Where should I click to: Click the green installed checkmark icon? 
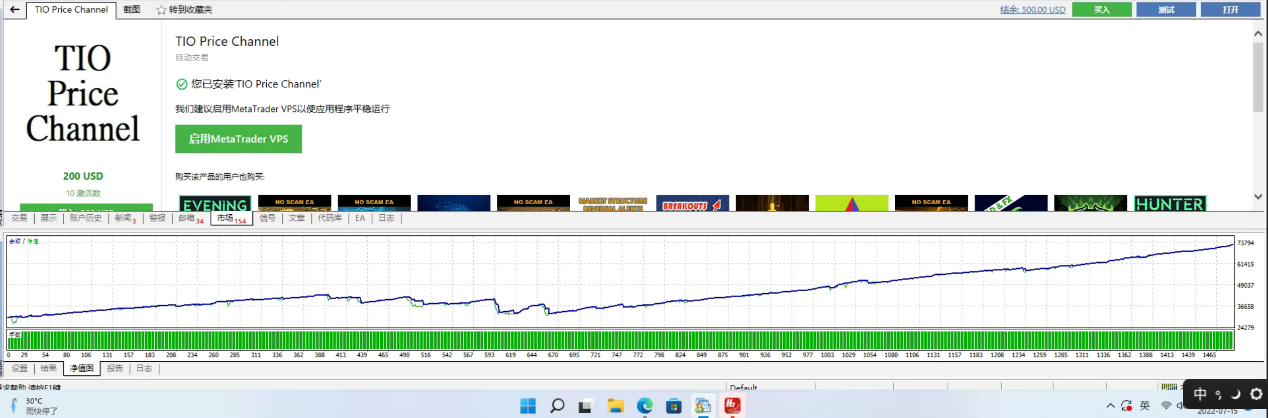point(181,85)
